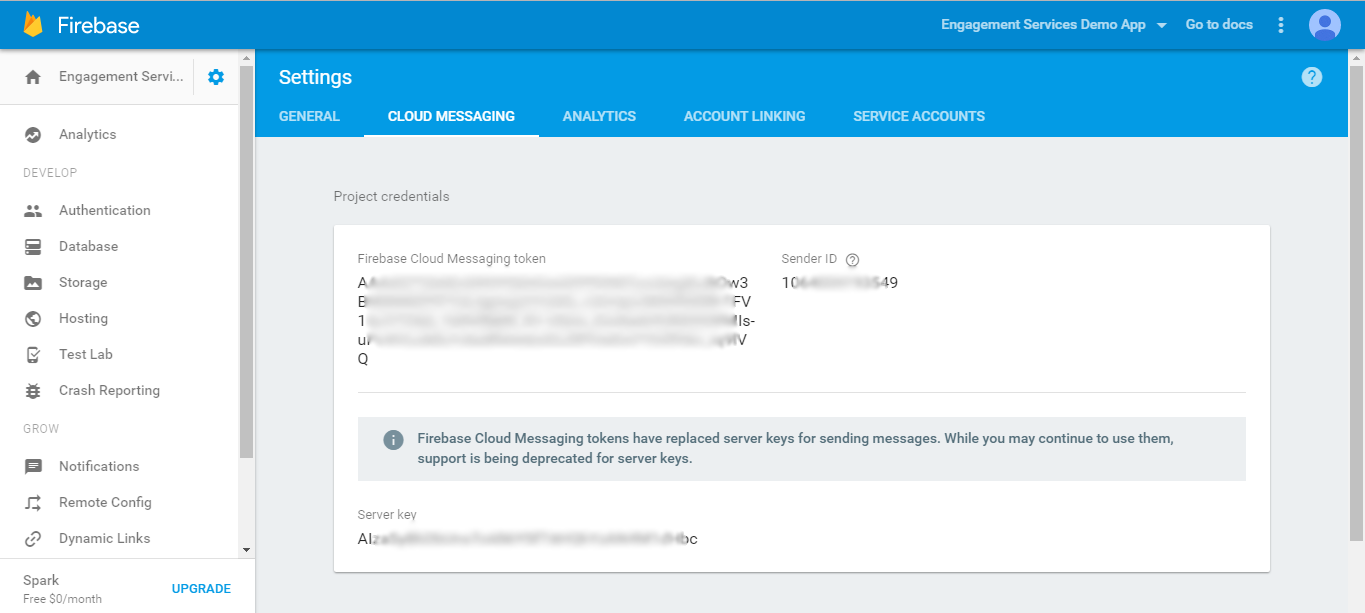Click the info icon in deprecation notice
The image size is (1365, 613).
tap(393, 440)
